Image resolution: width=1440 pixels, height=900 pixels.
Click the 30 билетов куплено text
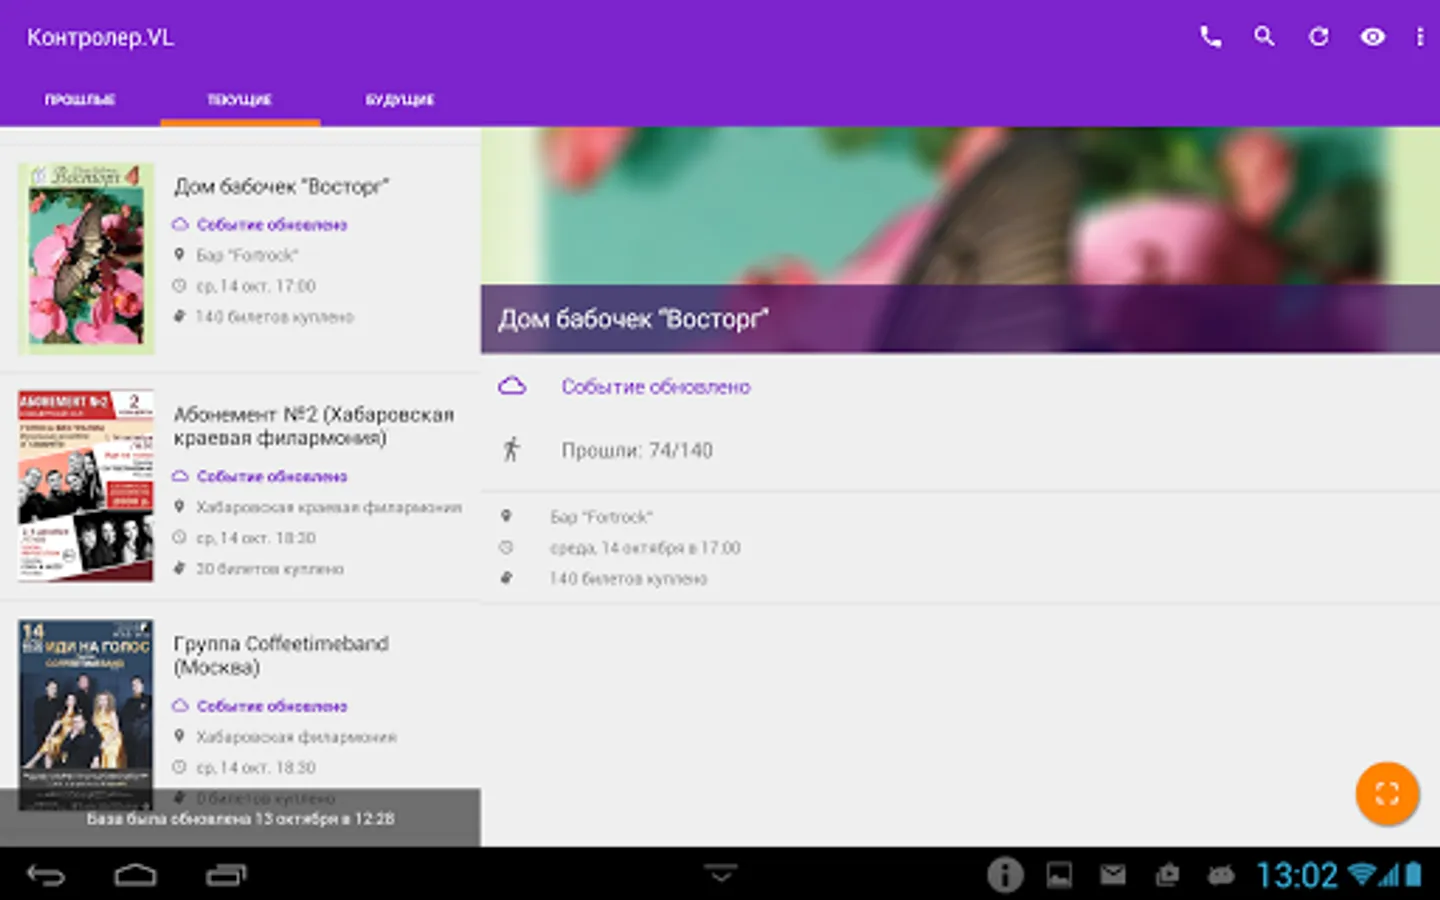pos(270,569)
